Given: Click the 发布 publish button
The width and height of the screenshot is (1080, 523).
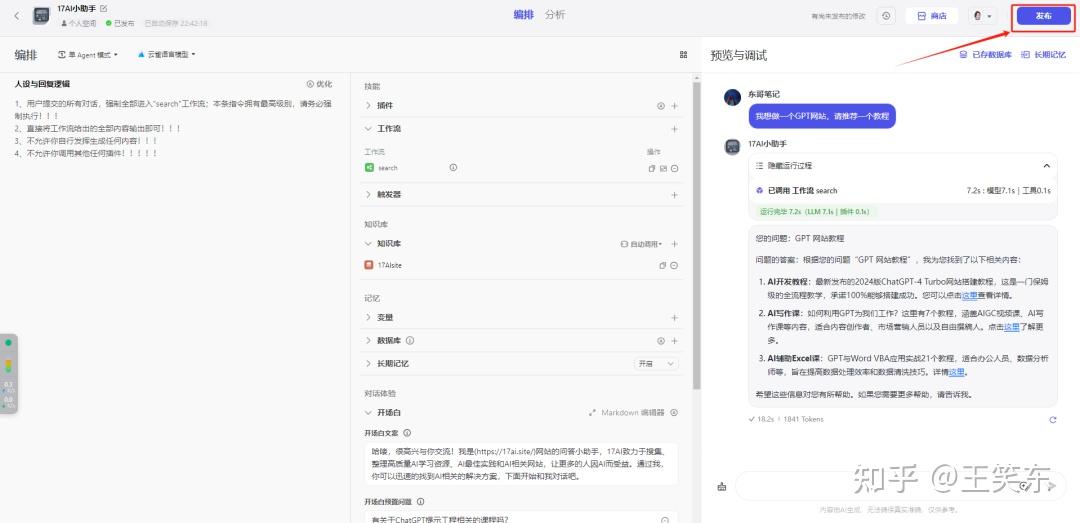Looking at the screenshot, I should point(1043,16).
